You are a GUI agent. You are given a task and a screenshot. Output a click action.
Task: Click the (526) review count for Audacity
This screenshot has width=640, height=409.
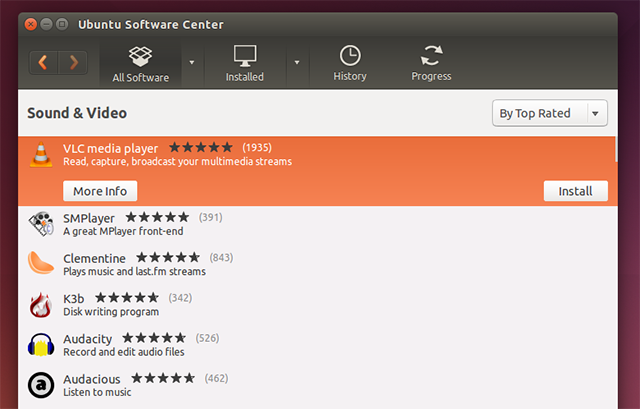click(x=207, y=338)
